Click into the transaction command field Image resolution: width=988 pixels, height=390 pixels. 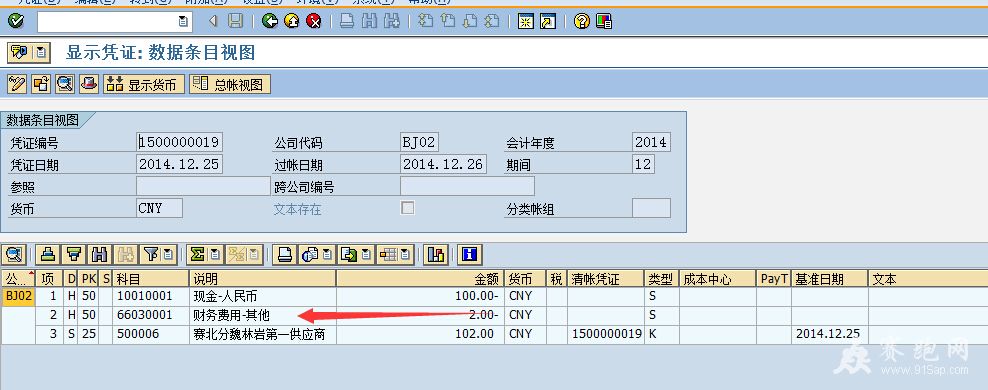click(106, 21)
